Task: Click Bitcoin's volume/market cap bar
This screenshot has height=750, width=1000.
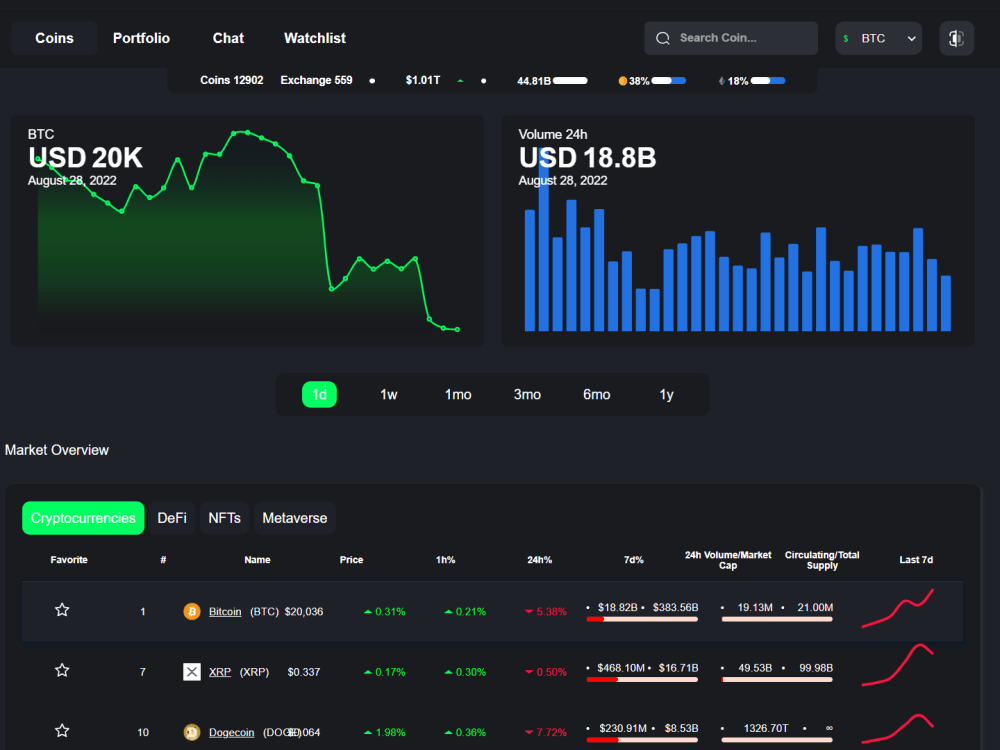Action: tap(642, 619)
